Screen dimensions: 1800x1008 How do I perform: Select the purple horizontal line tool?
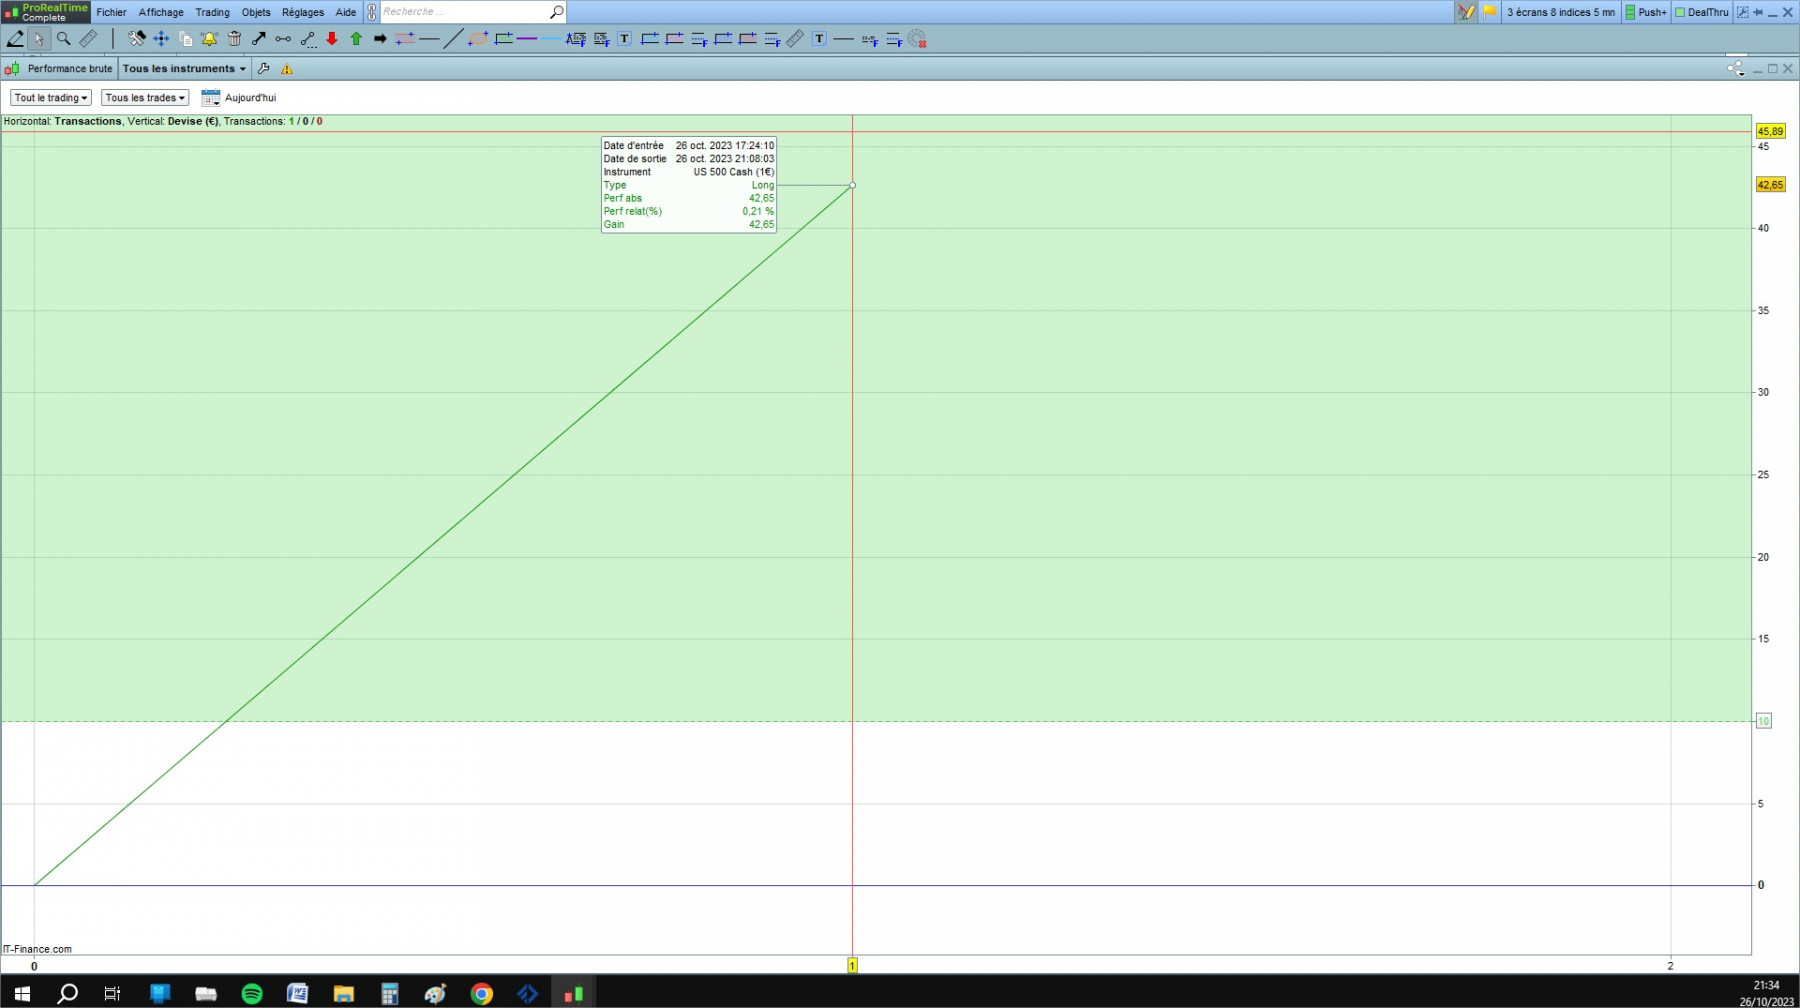[x=527, y=39]
